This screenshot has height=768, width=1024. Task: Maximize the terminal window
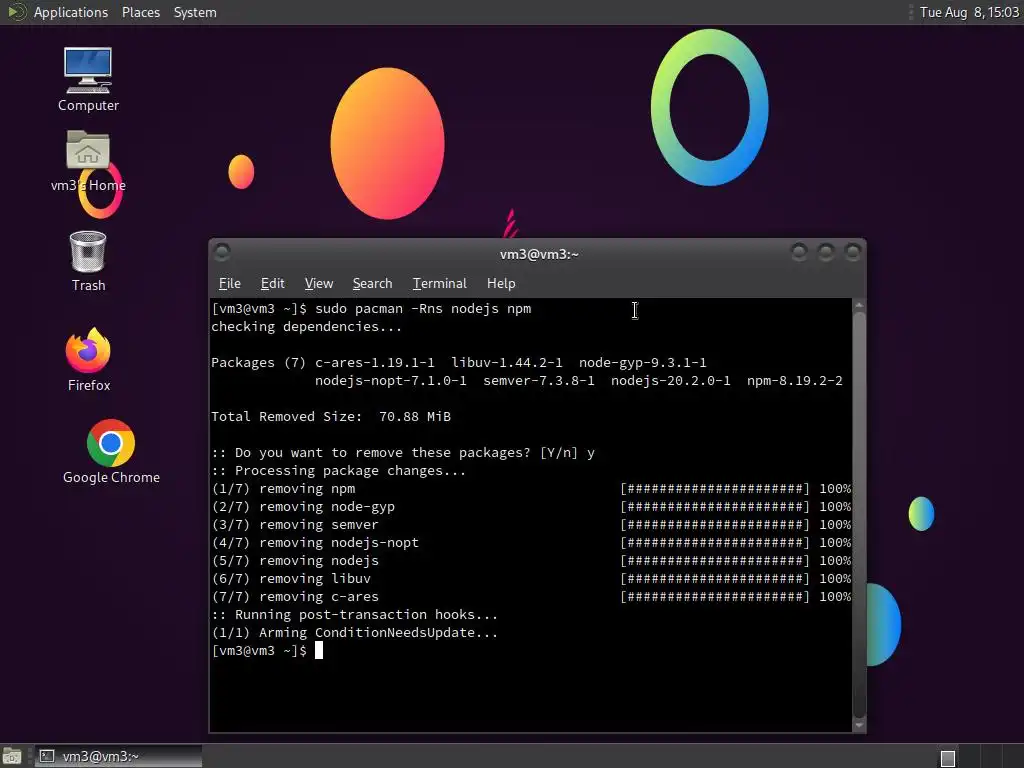(825, 251)
